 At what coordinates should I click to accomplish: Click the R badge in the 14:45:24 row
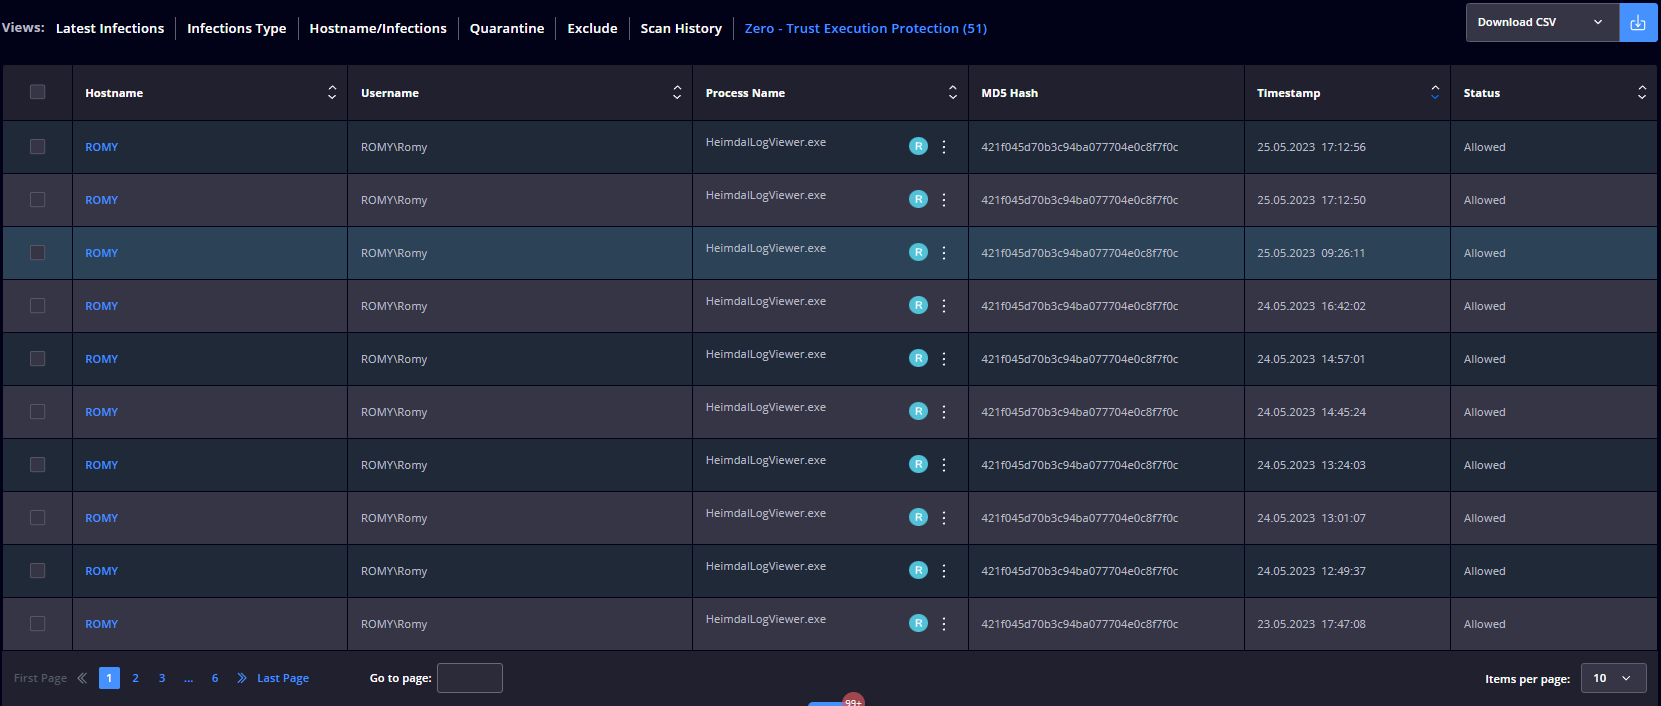pos(918,411)
